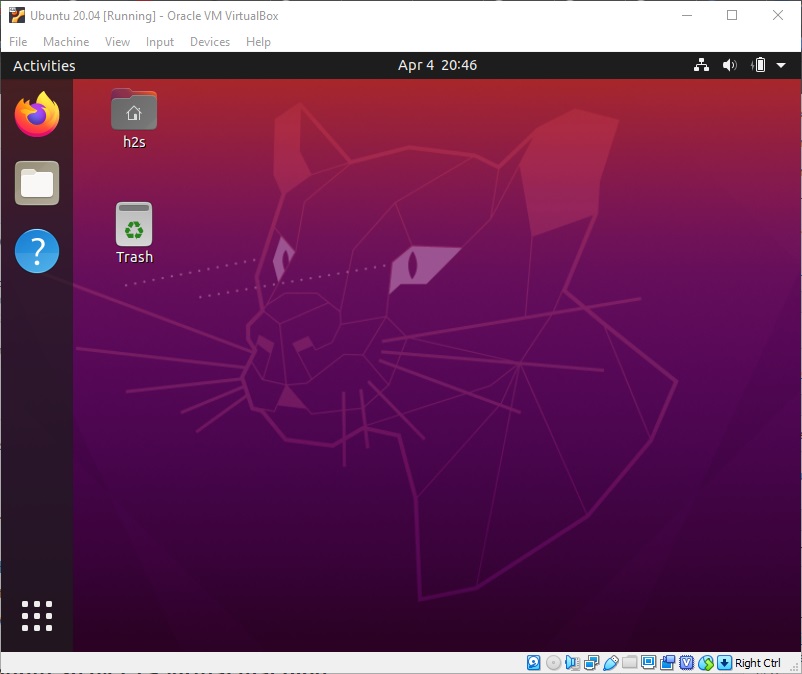Click the network adapters status icon

click(x=592, y=662)
